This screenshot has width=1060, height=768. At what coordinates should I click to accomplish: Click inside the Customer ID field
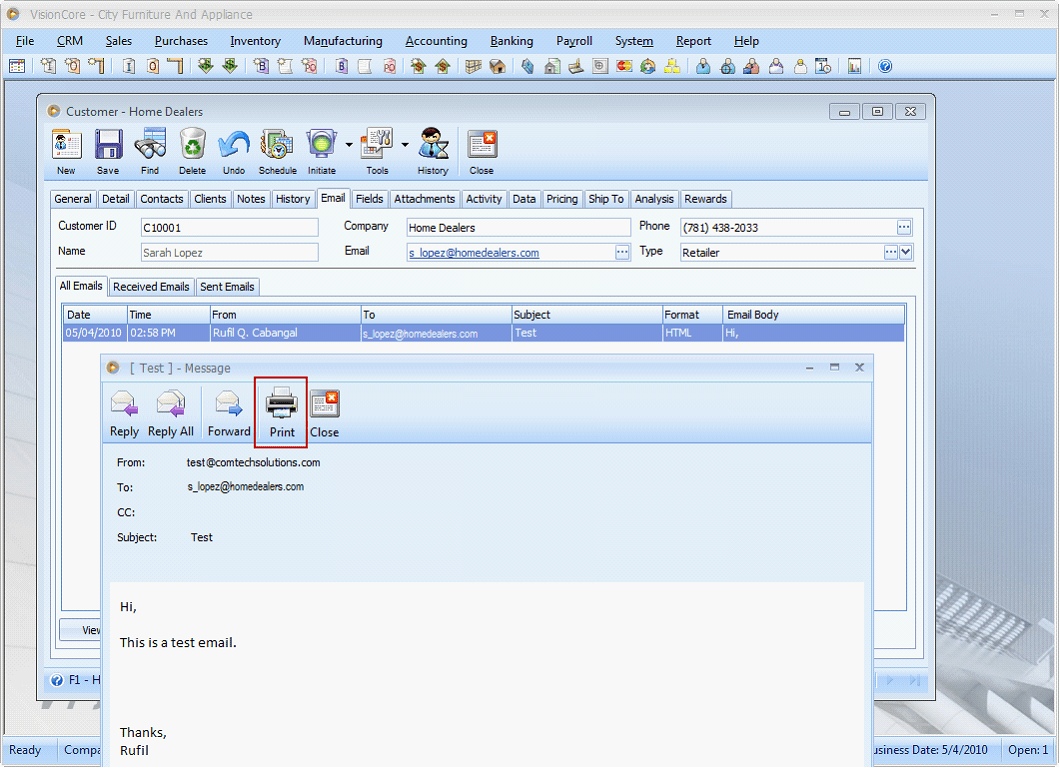click(228, 226)
